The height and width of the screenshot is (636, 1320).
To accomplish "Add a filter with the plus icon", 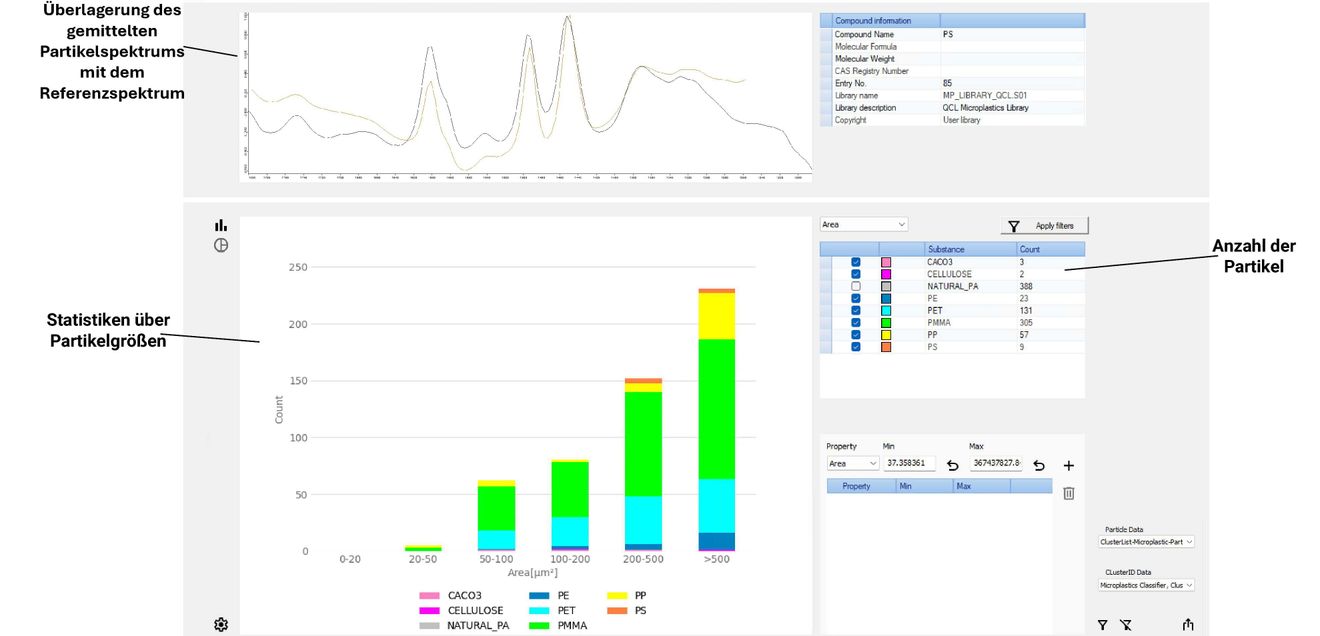I will [1068, 465].
